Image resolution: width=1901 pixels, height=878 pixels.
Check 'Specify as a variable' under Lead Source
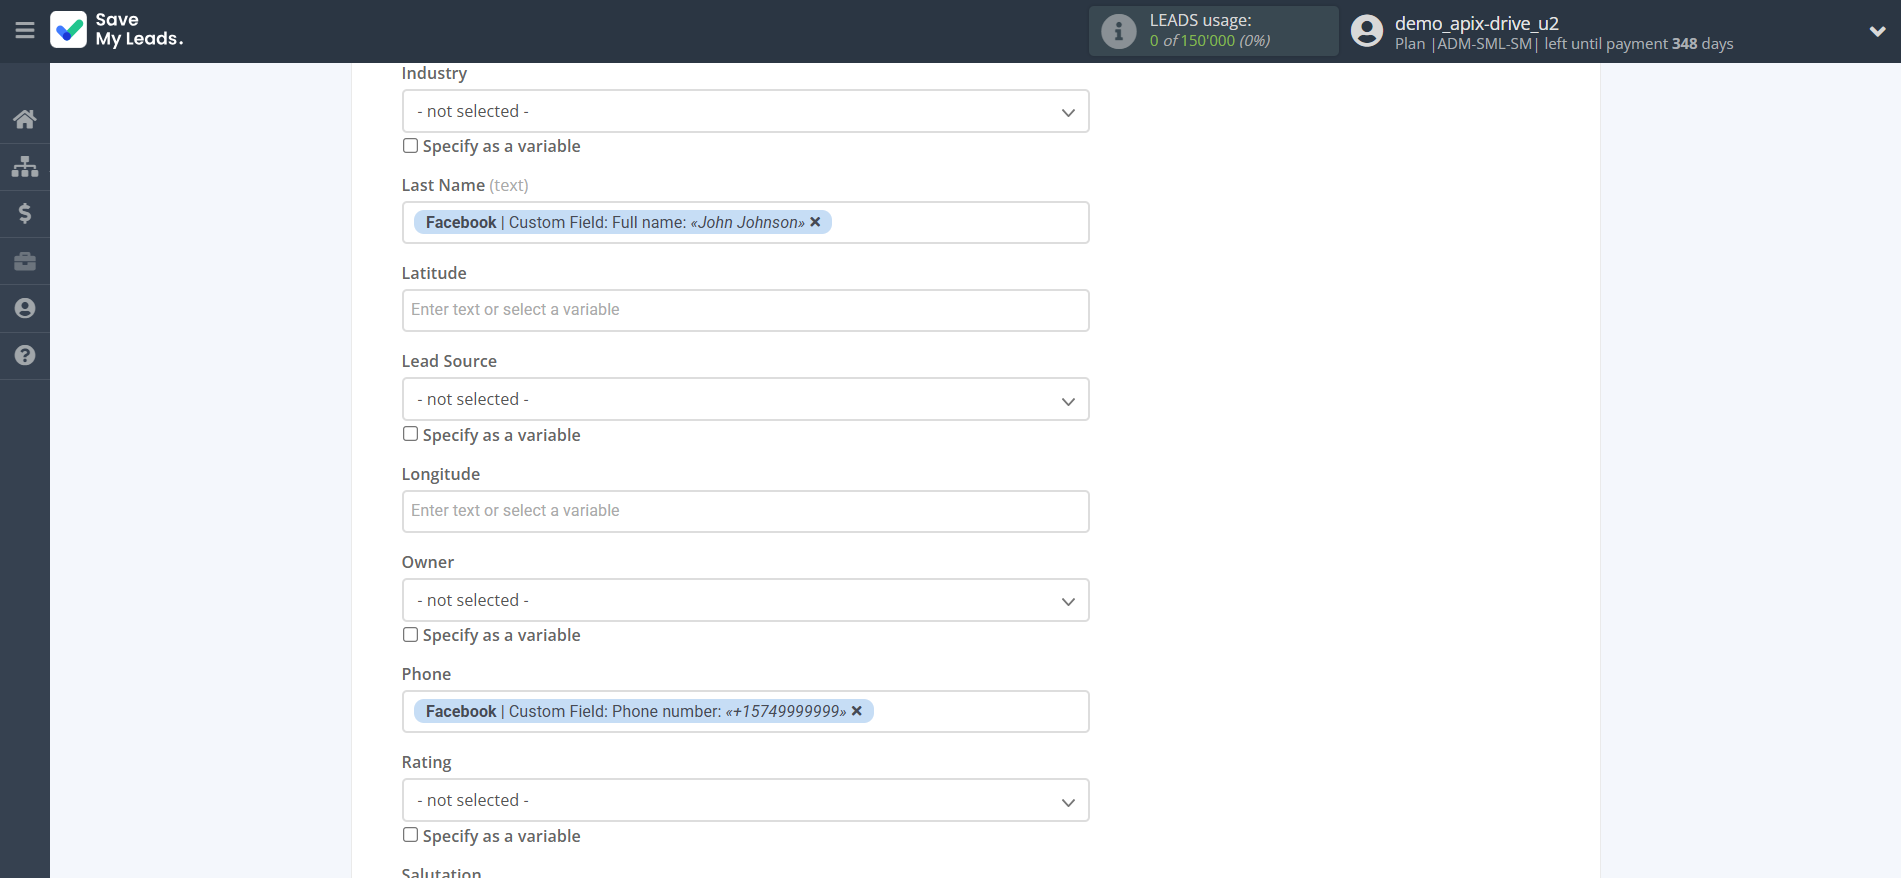click(x=410, y=434)
